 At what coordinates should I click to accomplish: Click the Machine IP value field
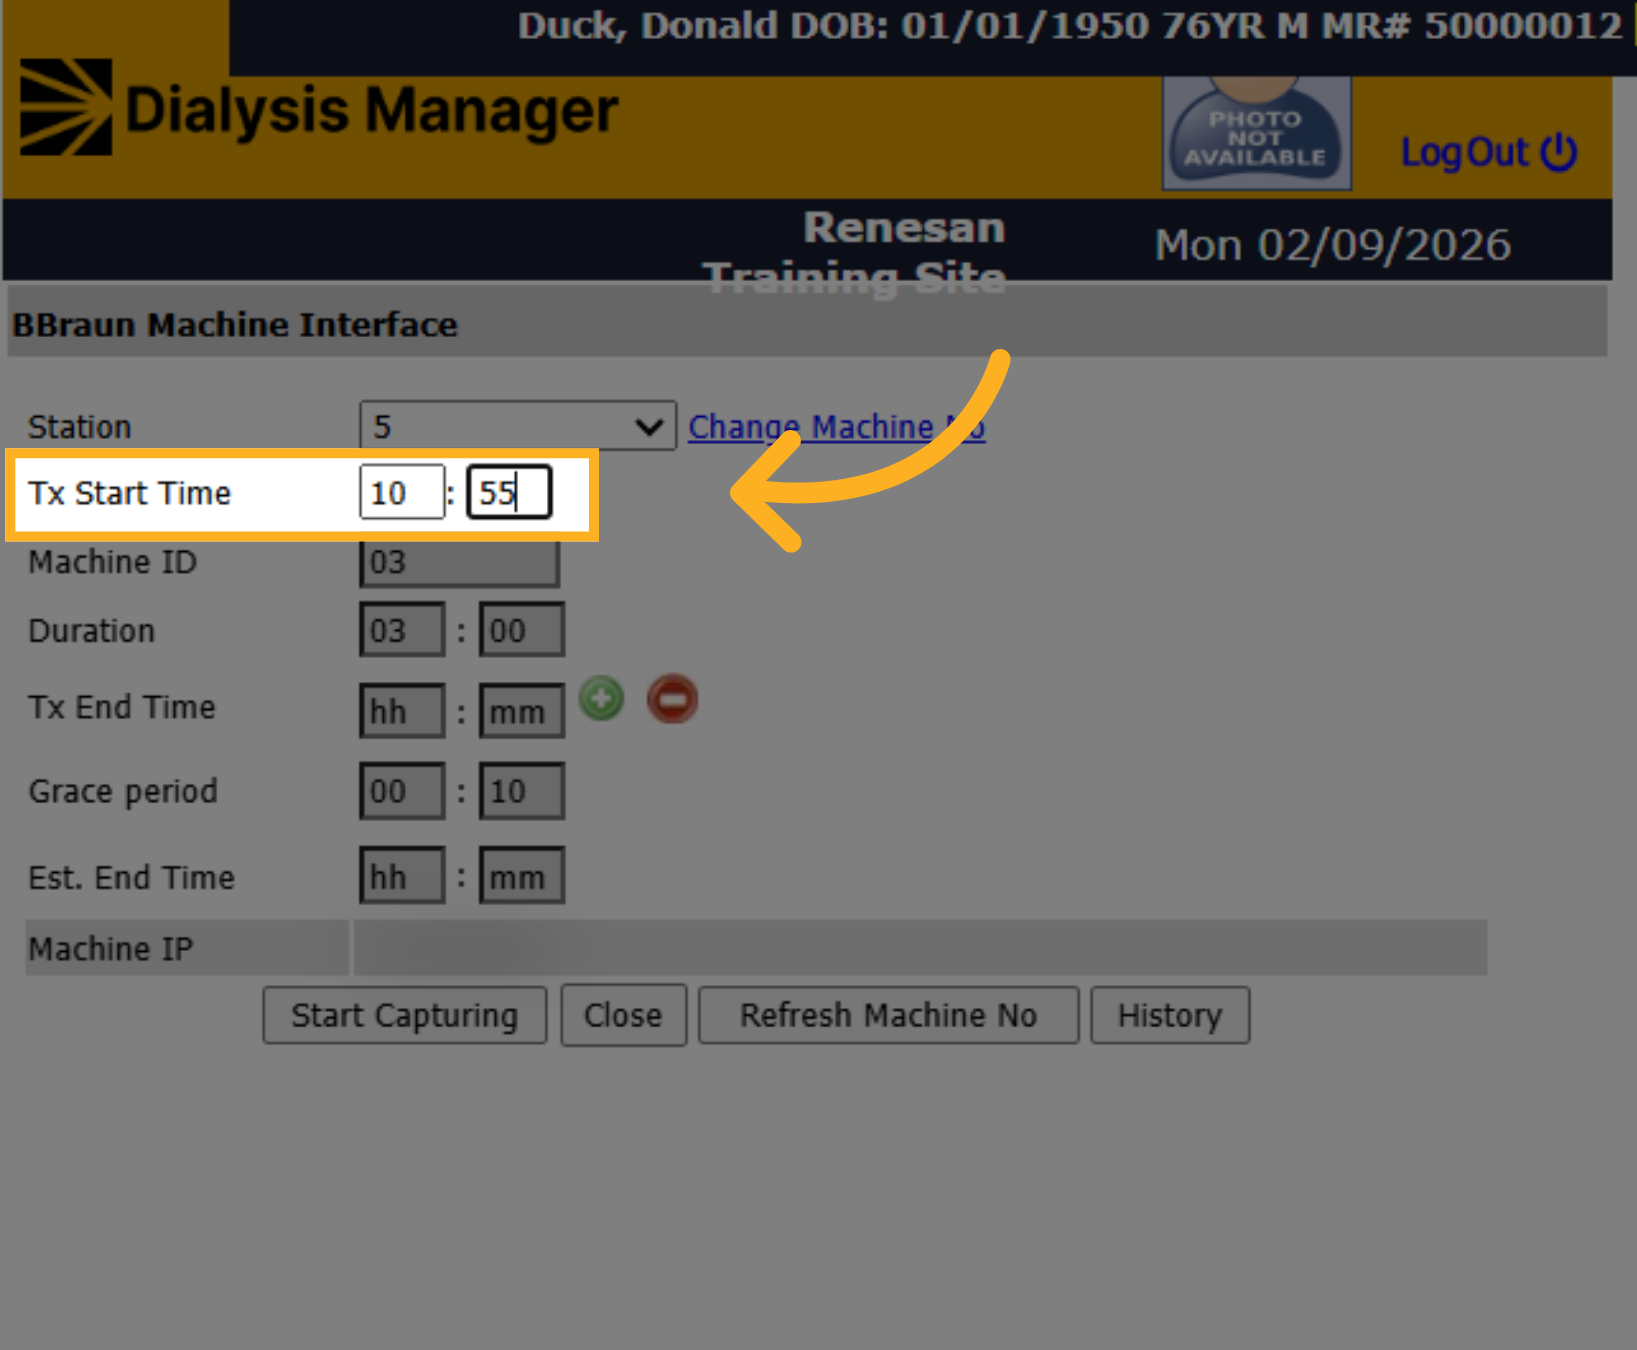point(920,948)
